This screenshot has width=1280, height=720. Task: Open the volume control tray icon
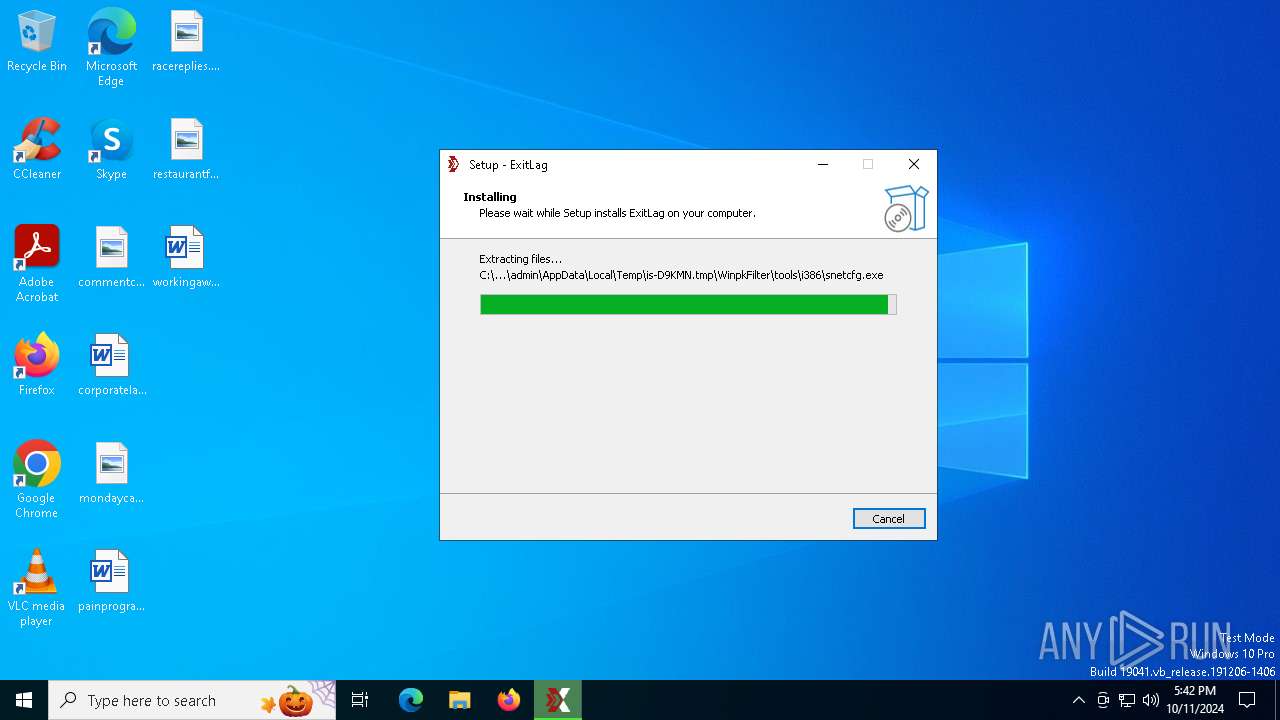coord(1151,700)
